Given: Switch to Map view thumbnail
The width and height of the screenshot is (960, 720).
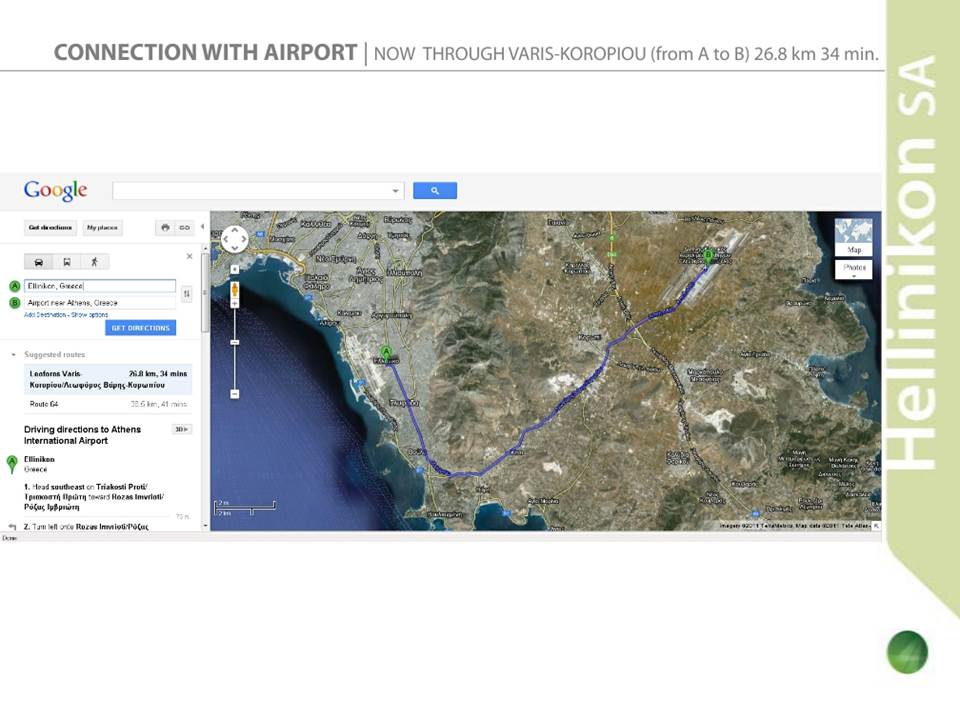Looking at the screenshot, I should point(853,237).
